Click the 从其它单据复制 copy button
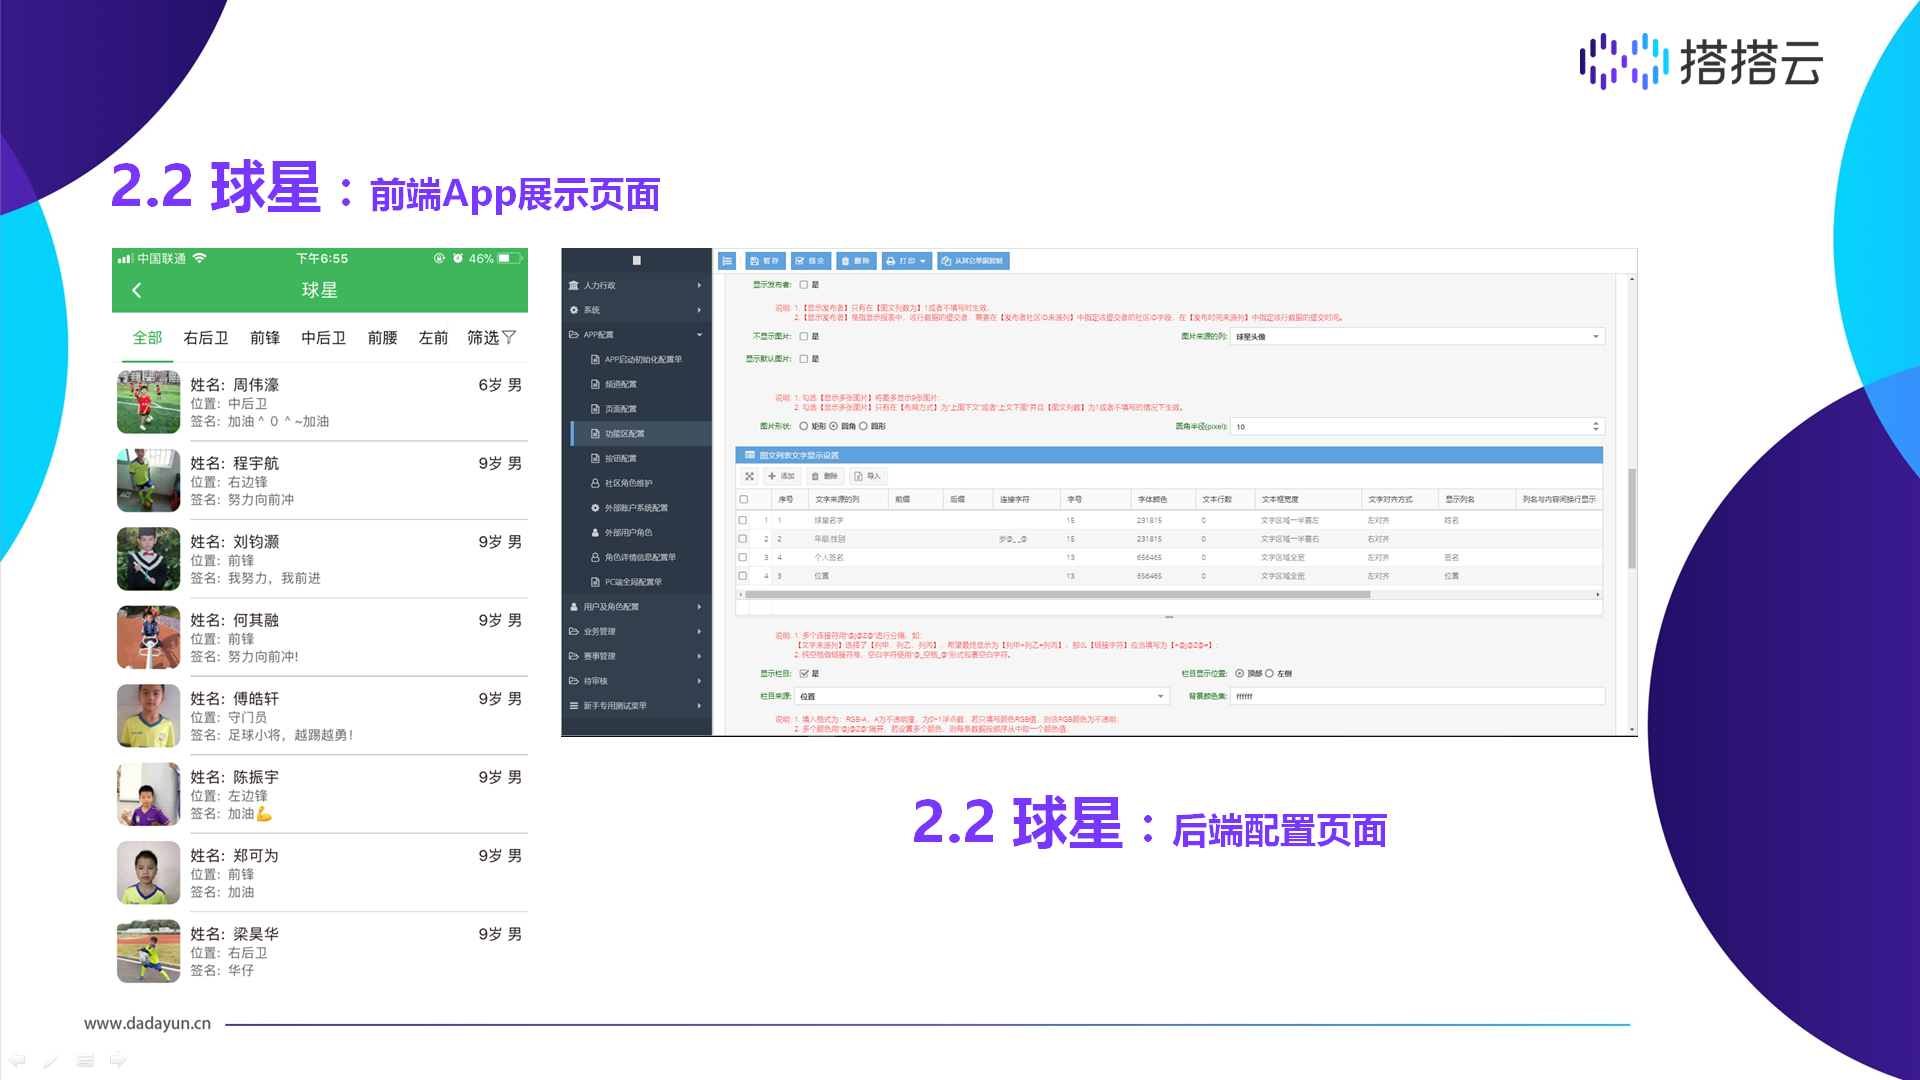 pos(973,261)
